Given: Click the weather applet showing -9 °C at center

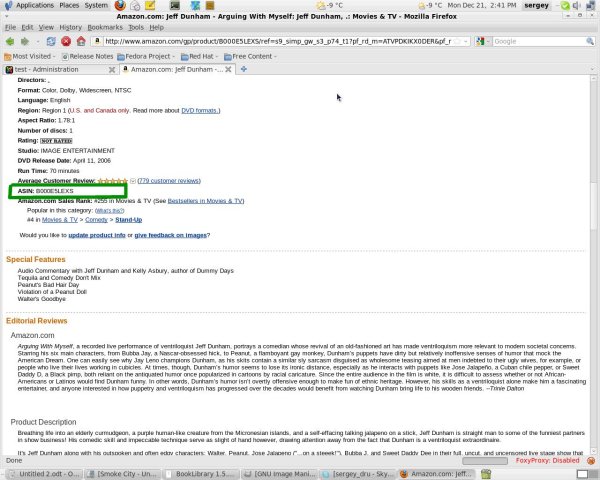Looking at the screenshot, I should click(329, 5).
